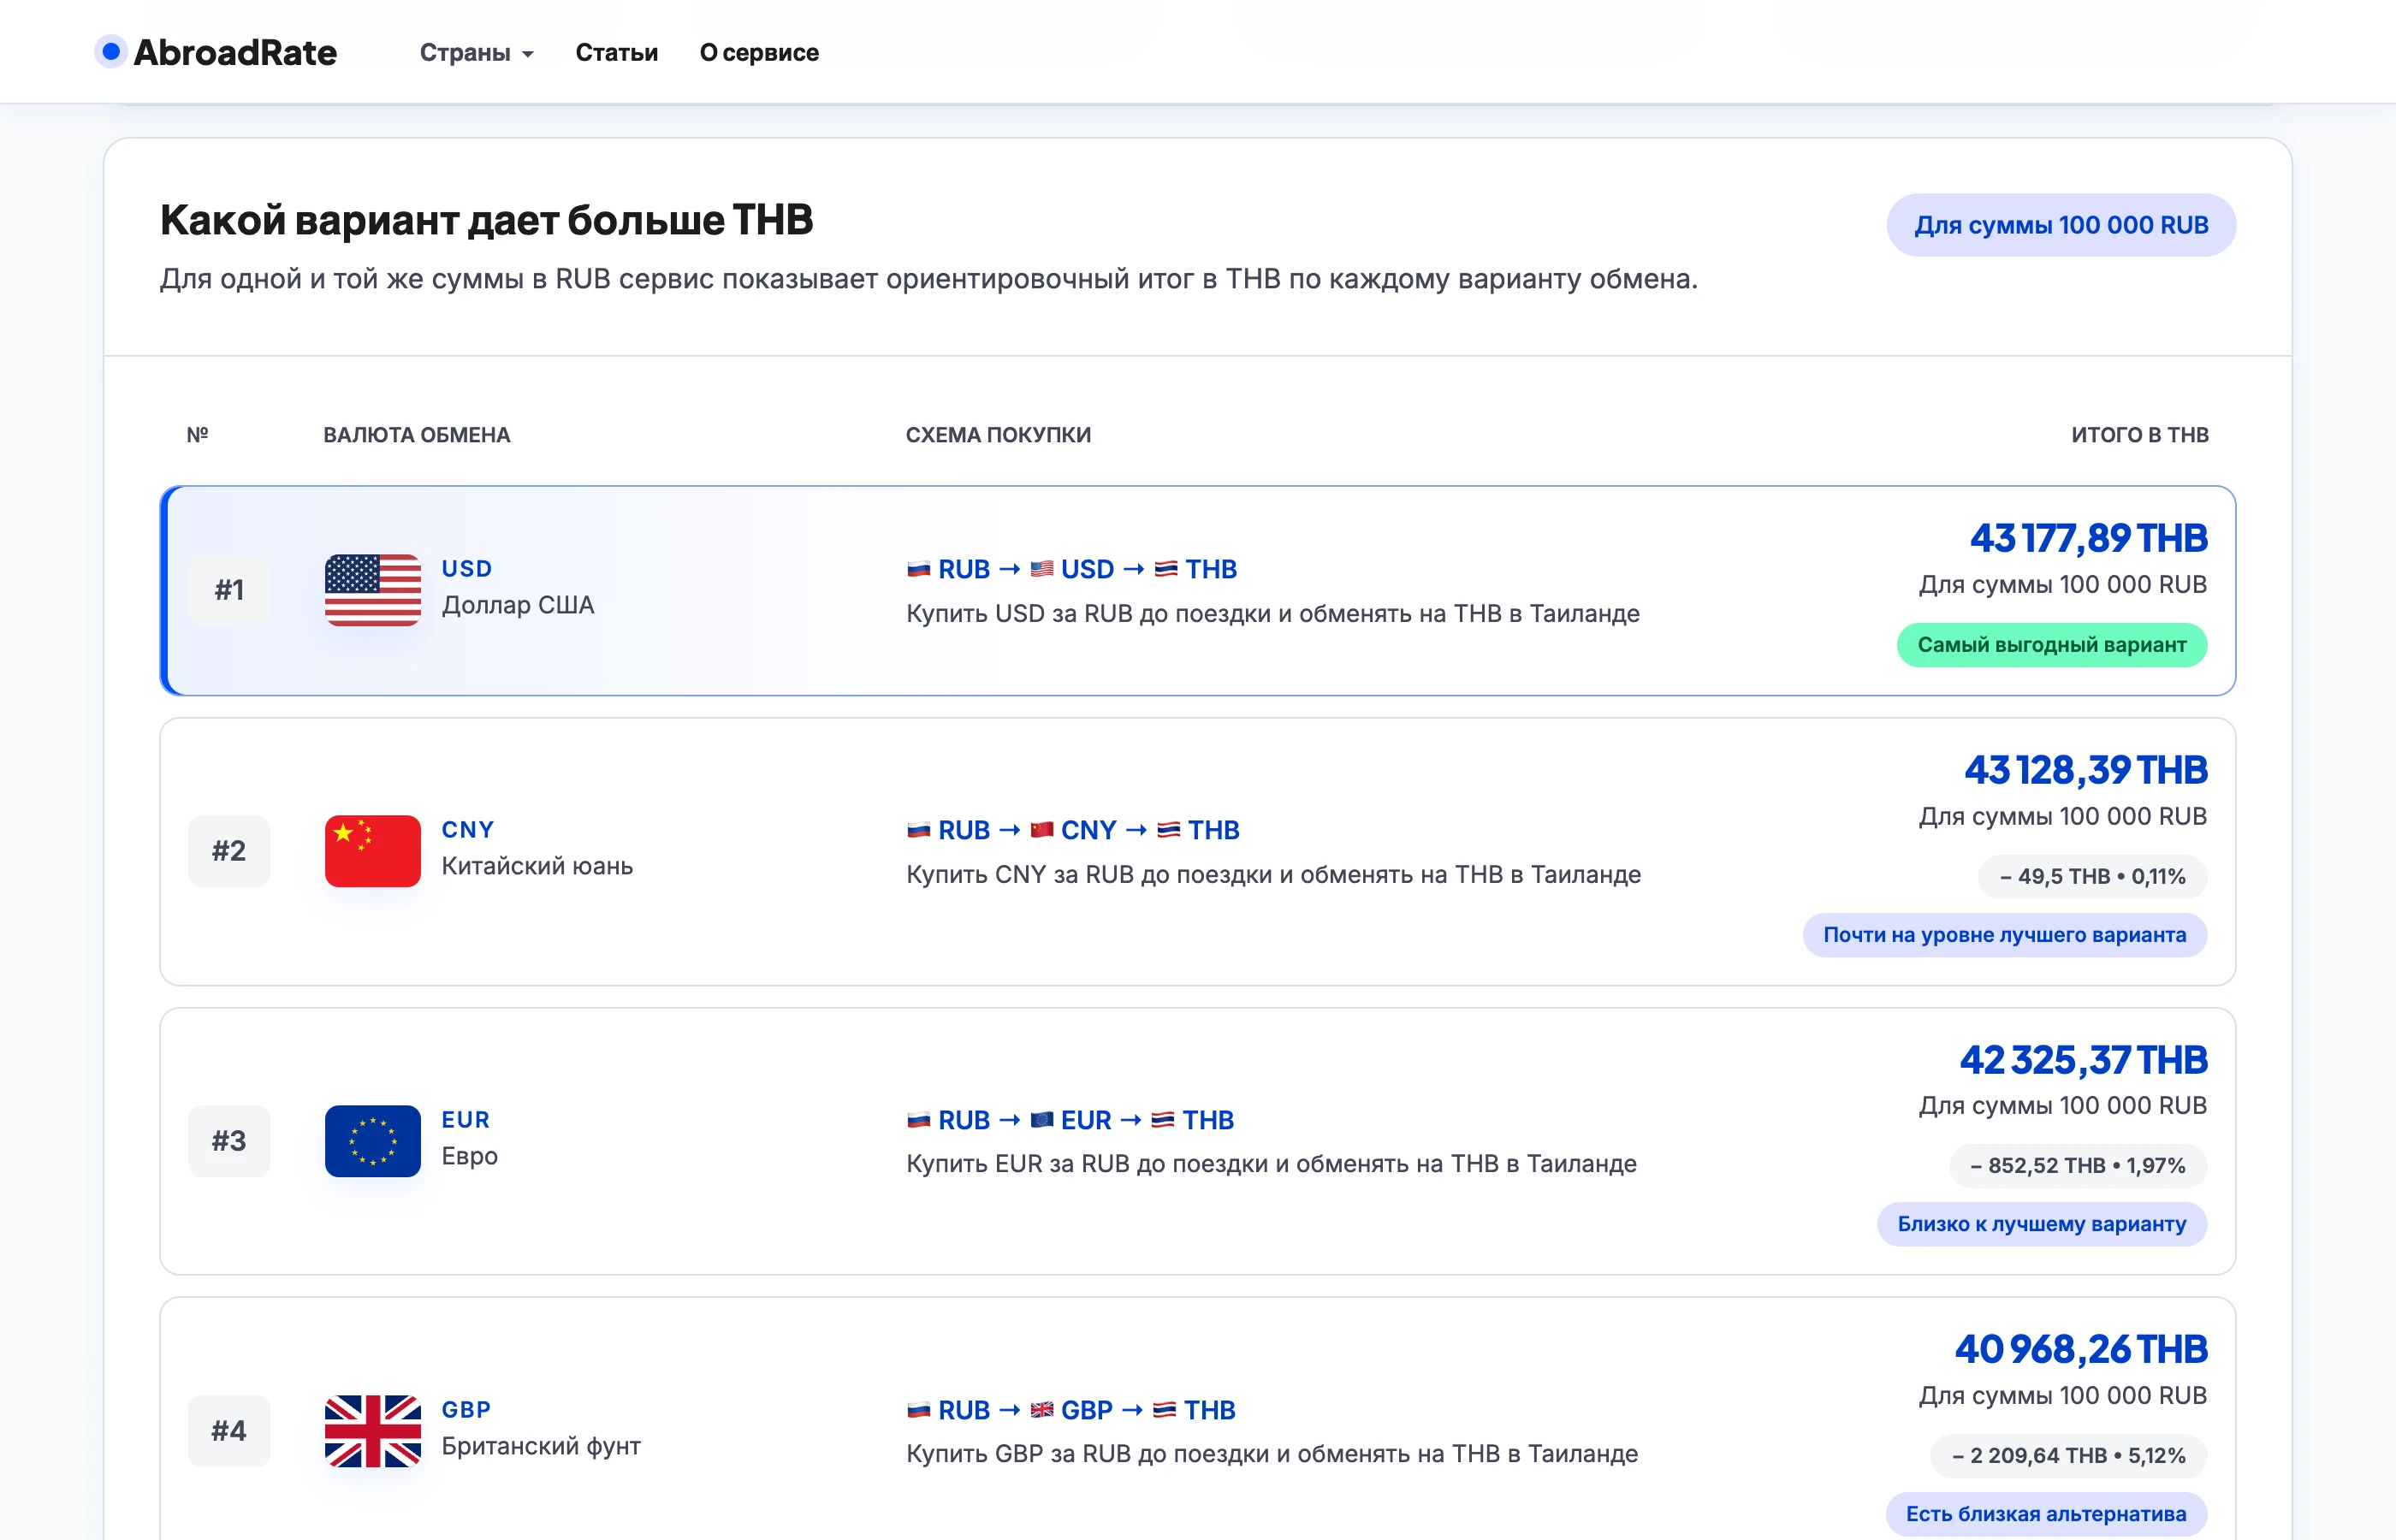This screenshot has height=1540, width=2396.
Task: Select the 43 128,39 THB total
Action: click(x=2086, y=770)
